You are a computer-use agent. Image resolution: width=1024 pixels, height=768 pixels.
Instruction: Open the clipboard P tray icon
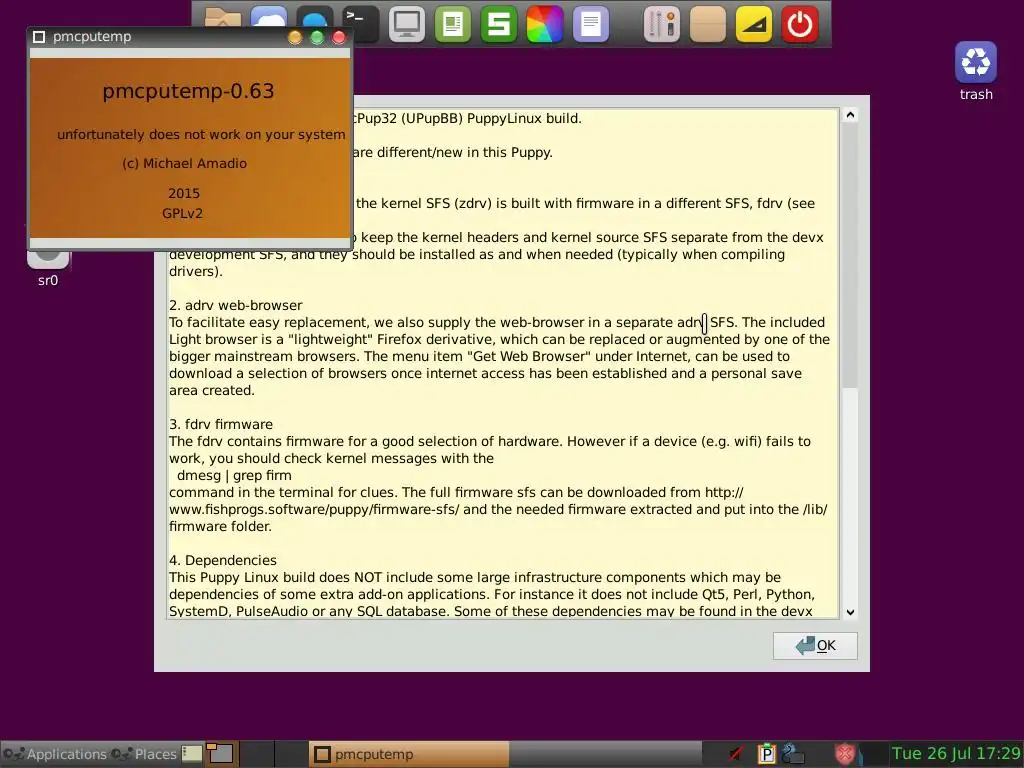pos(766,754)
